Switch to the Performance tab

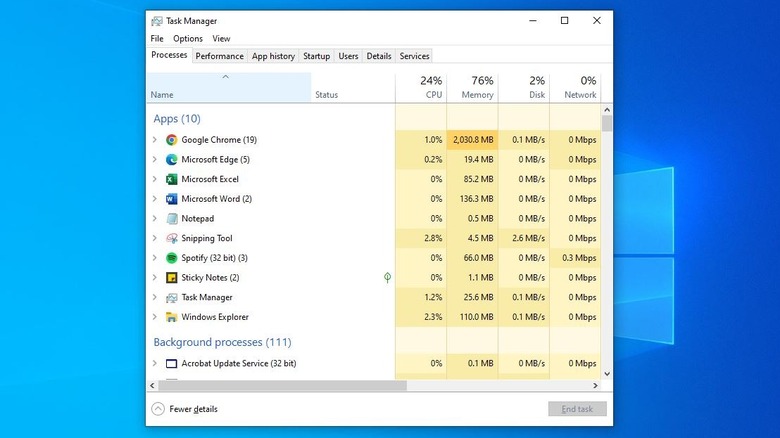tap(220, 56)
